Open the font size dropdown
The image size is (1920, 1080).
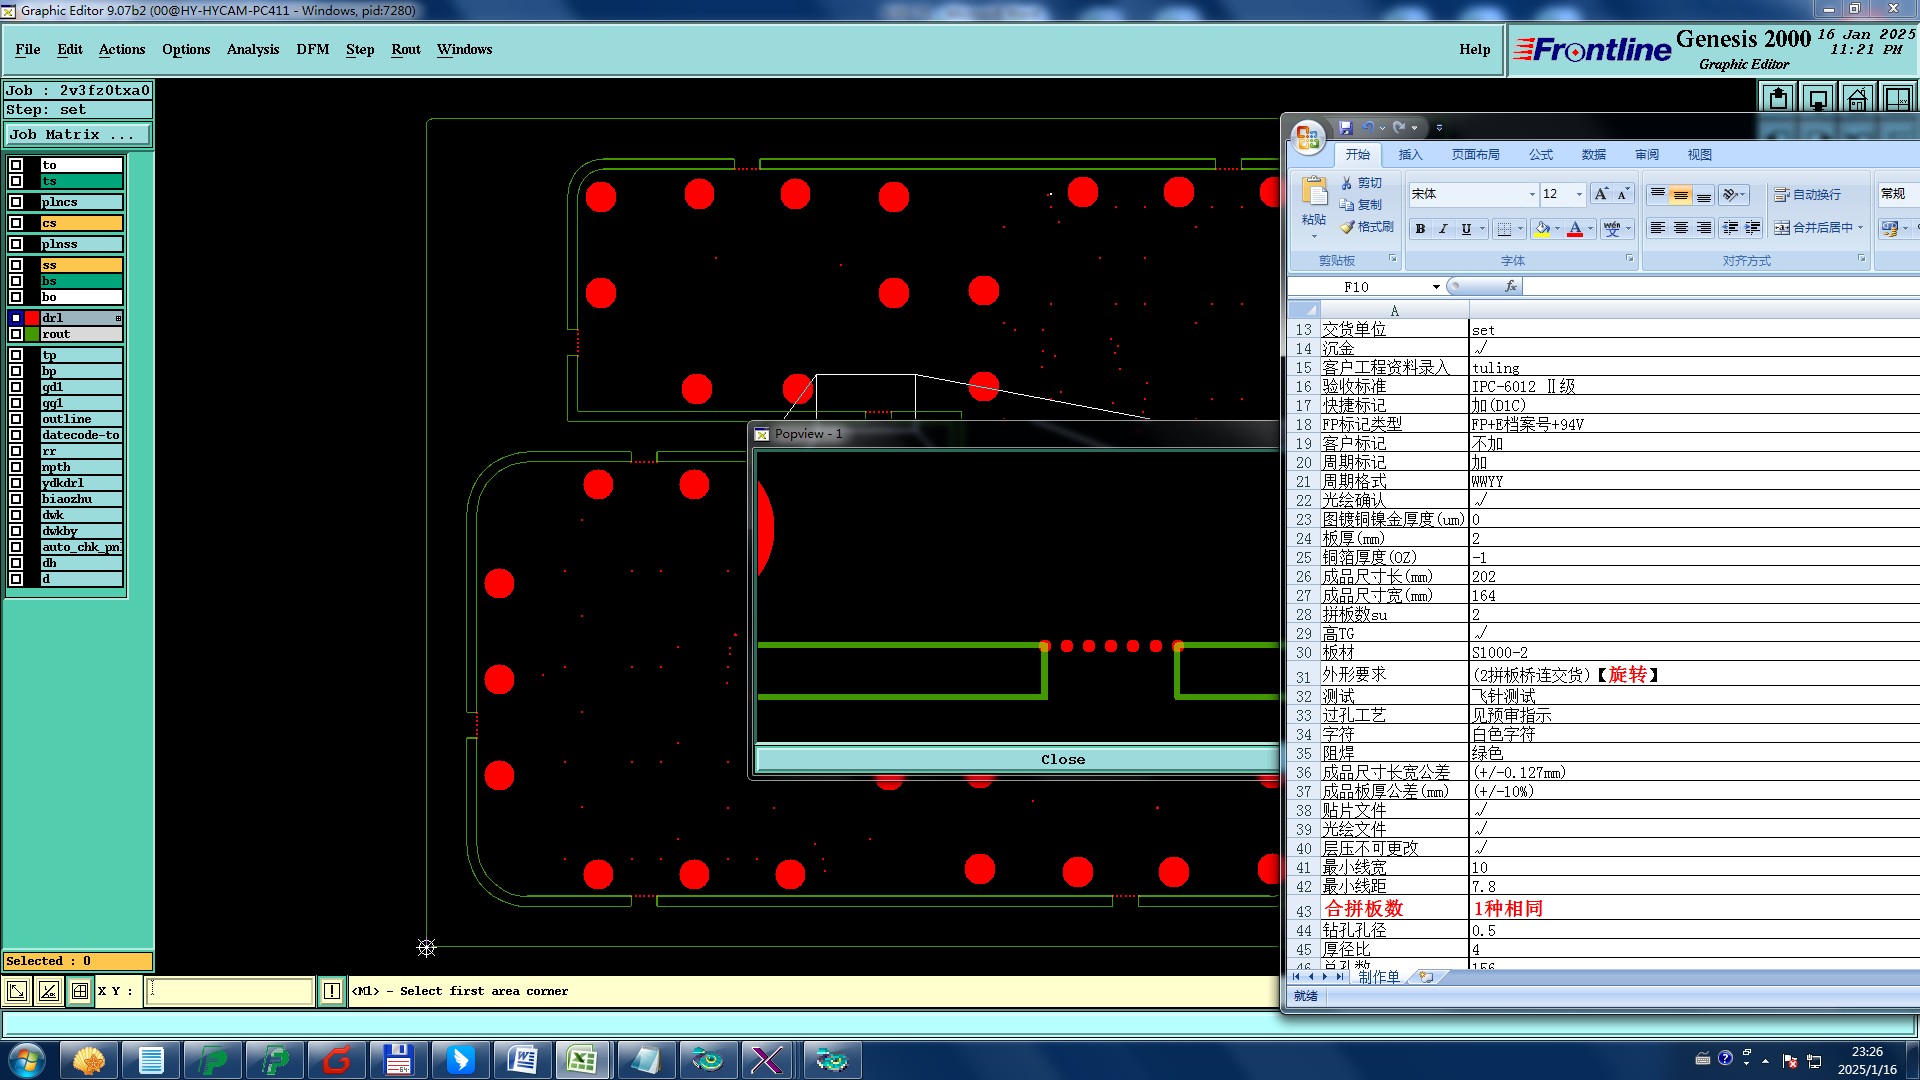coord(1579,194)
